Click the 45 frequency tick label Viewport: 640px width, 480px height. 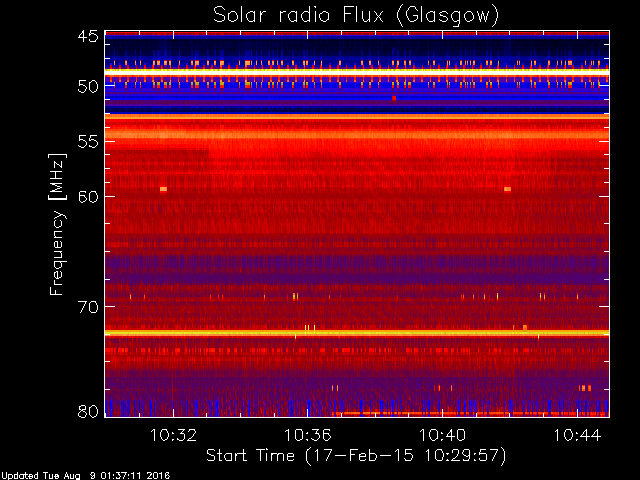pyautogui.click(x=88, y=37)
